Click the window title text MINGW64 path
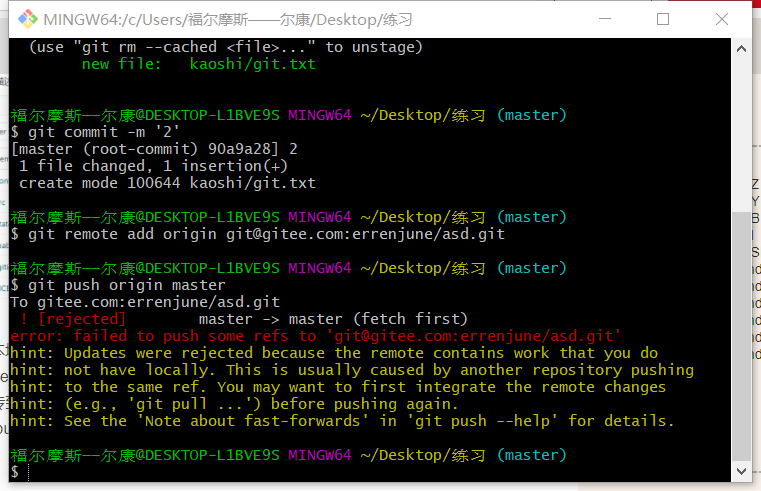This screenshot has width=761, height=491. click(228, 19)
